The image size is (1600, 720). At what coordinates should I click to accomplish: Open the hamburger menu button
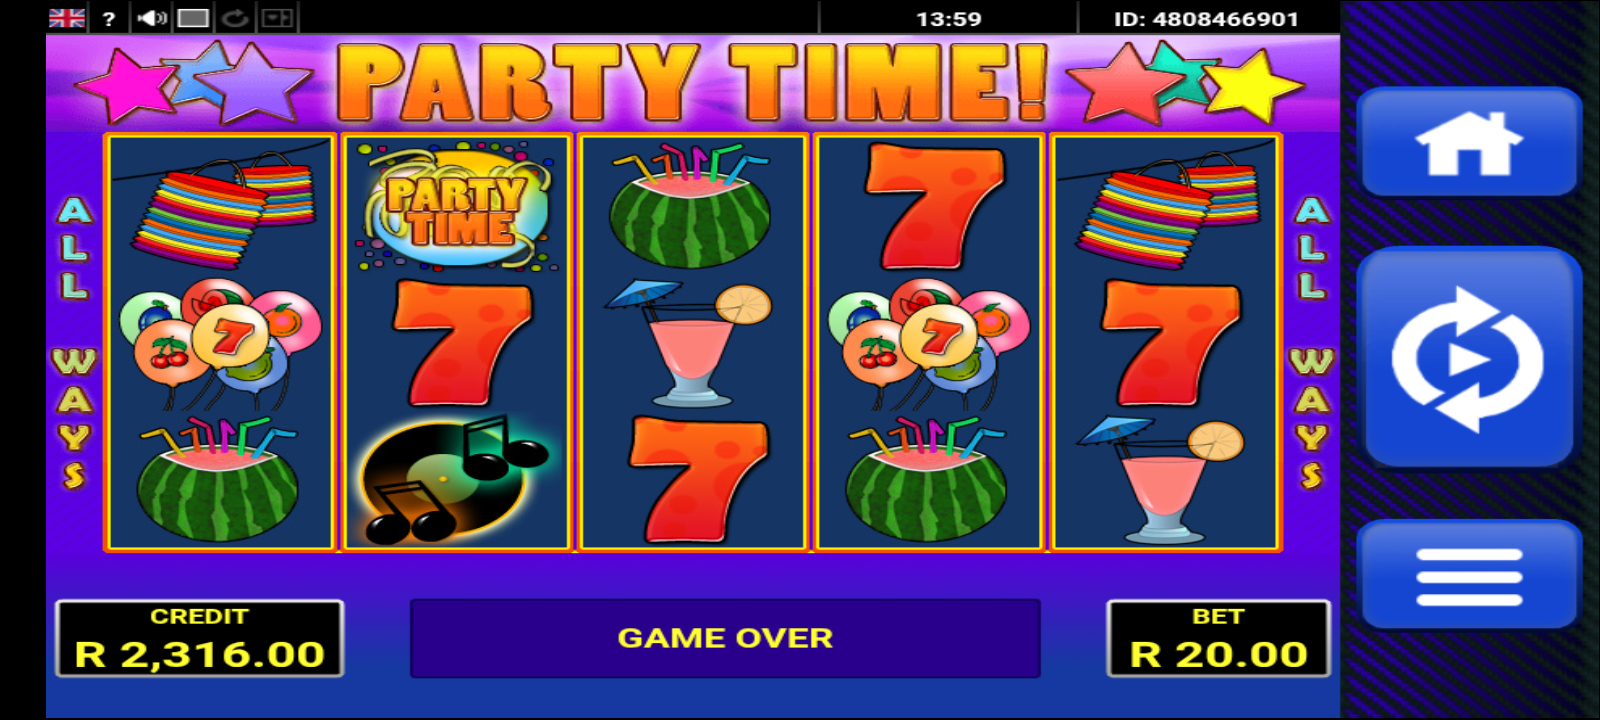click(x=1468, y=576)
